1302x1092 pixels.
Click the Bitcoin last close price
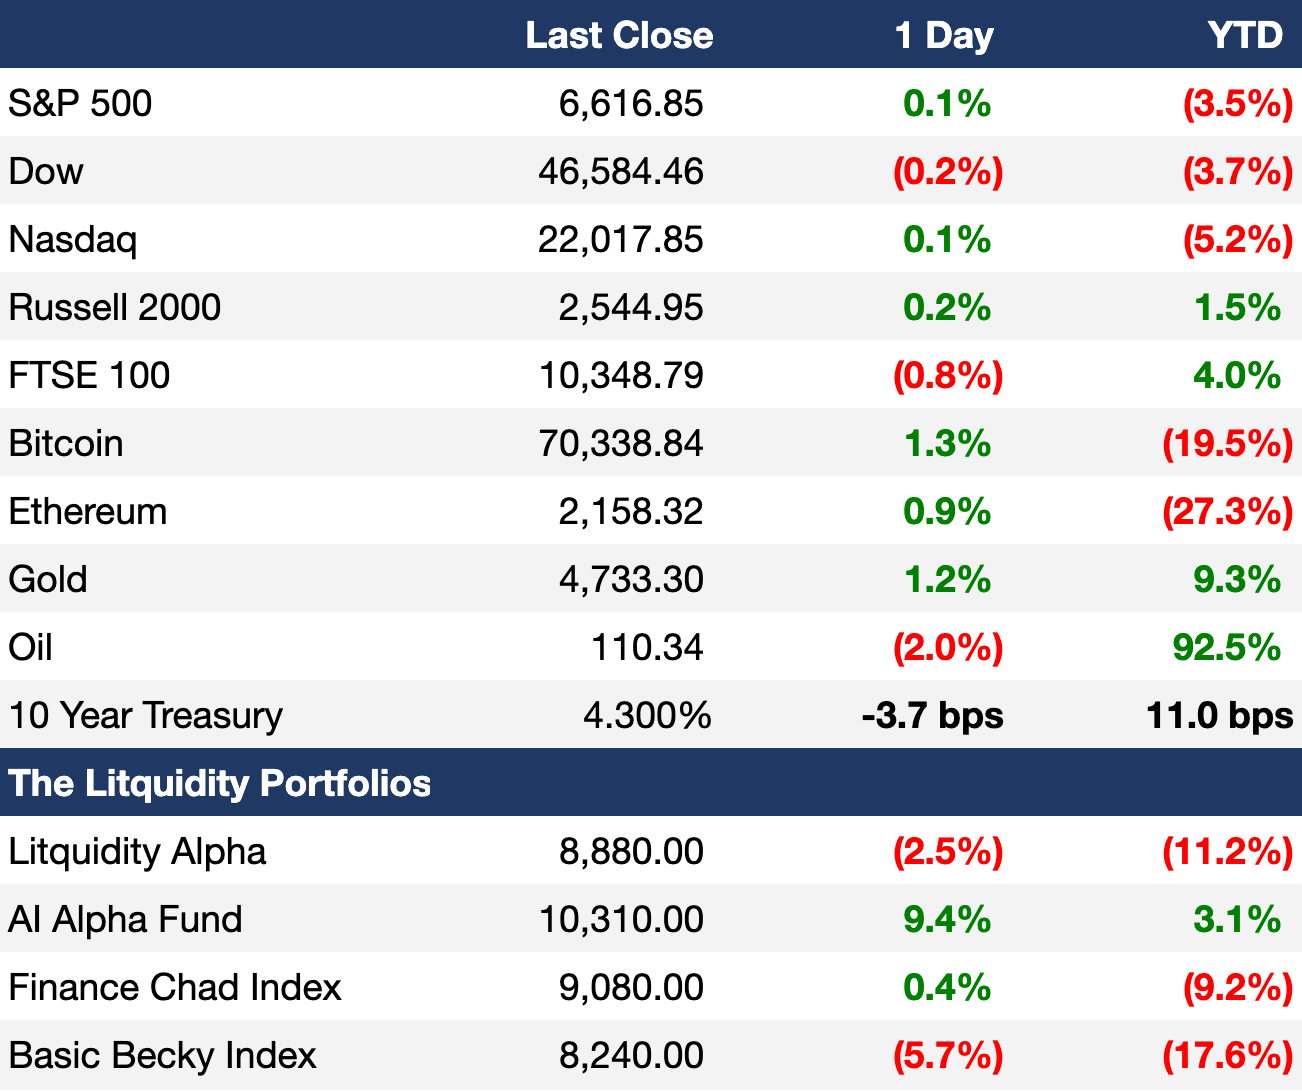[x=620, y=443]
